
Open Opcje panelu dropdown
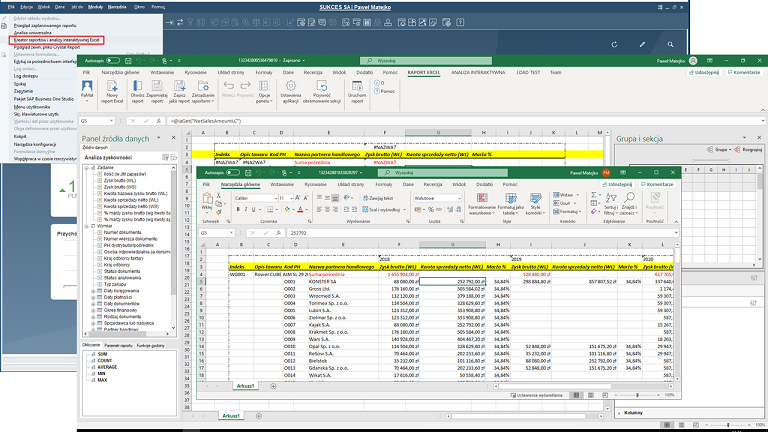coord(264,92)
